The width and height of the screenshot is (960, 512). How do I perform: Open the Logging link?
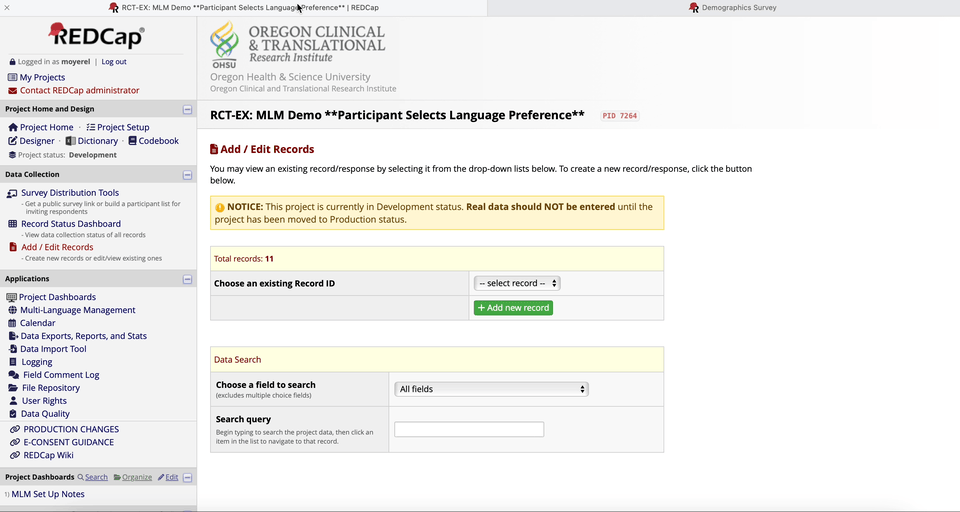pyautogui.click(x=37, y=362)
